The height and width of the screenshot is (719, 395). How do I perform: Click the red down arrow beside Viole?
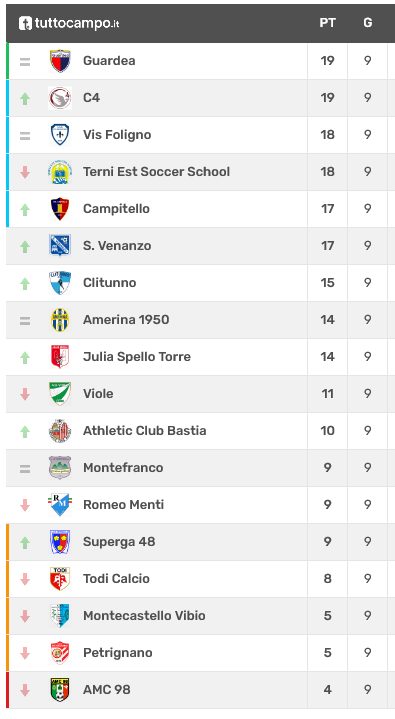pyautogui.click(x=25, y=394)
